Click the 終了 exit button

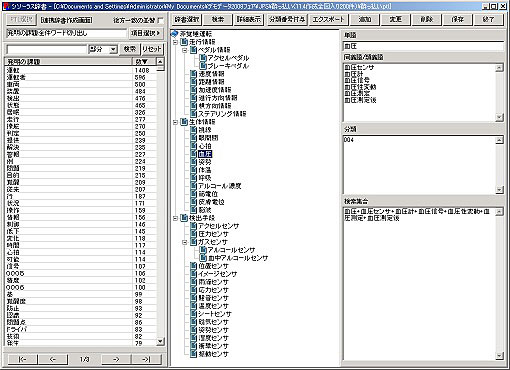(x=488, y=19)
